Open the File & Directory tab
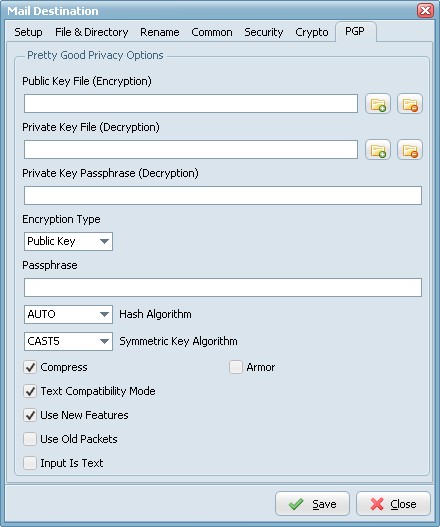This screenshot has height=527, width=440. (x=91, y=32)
